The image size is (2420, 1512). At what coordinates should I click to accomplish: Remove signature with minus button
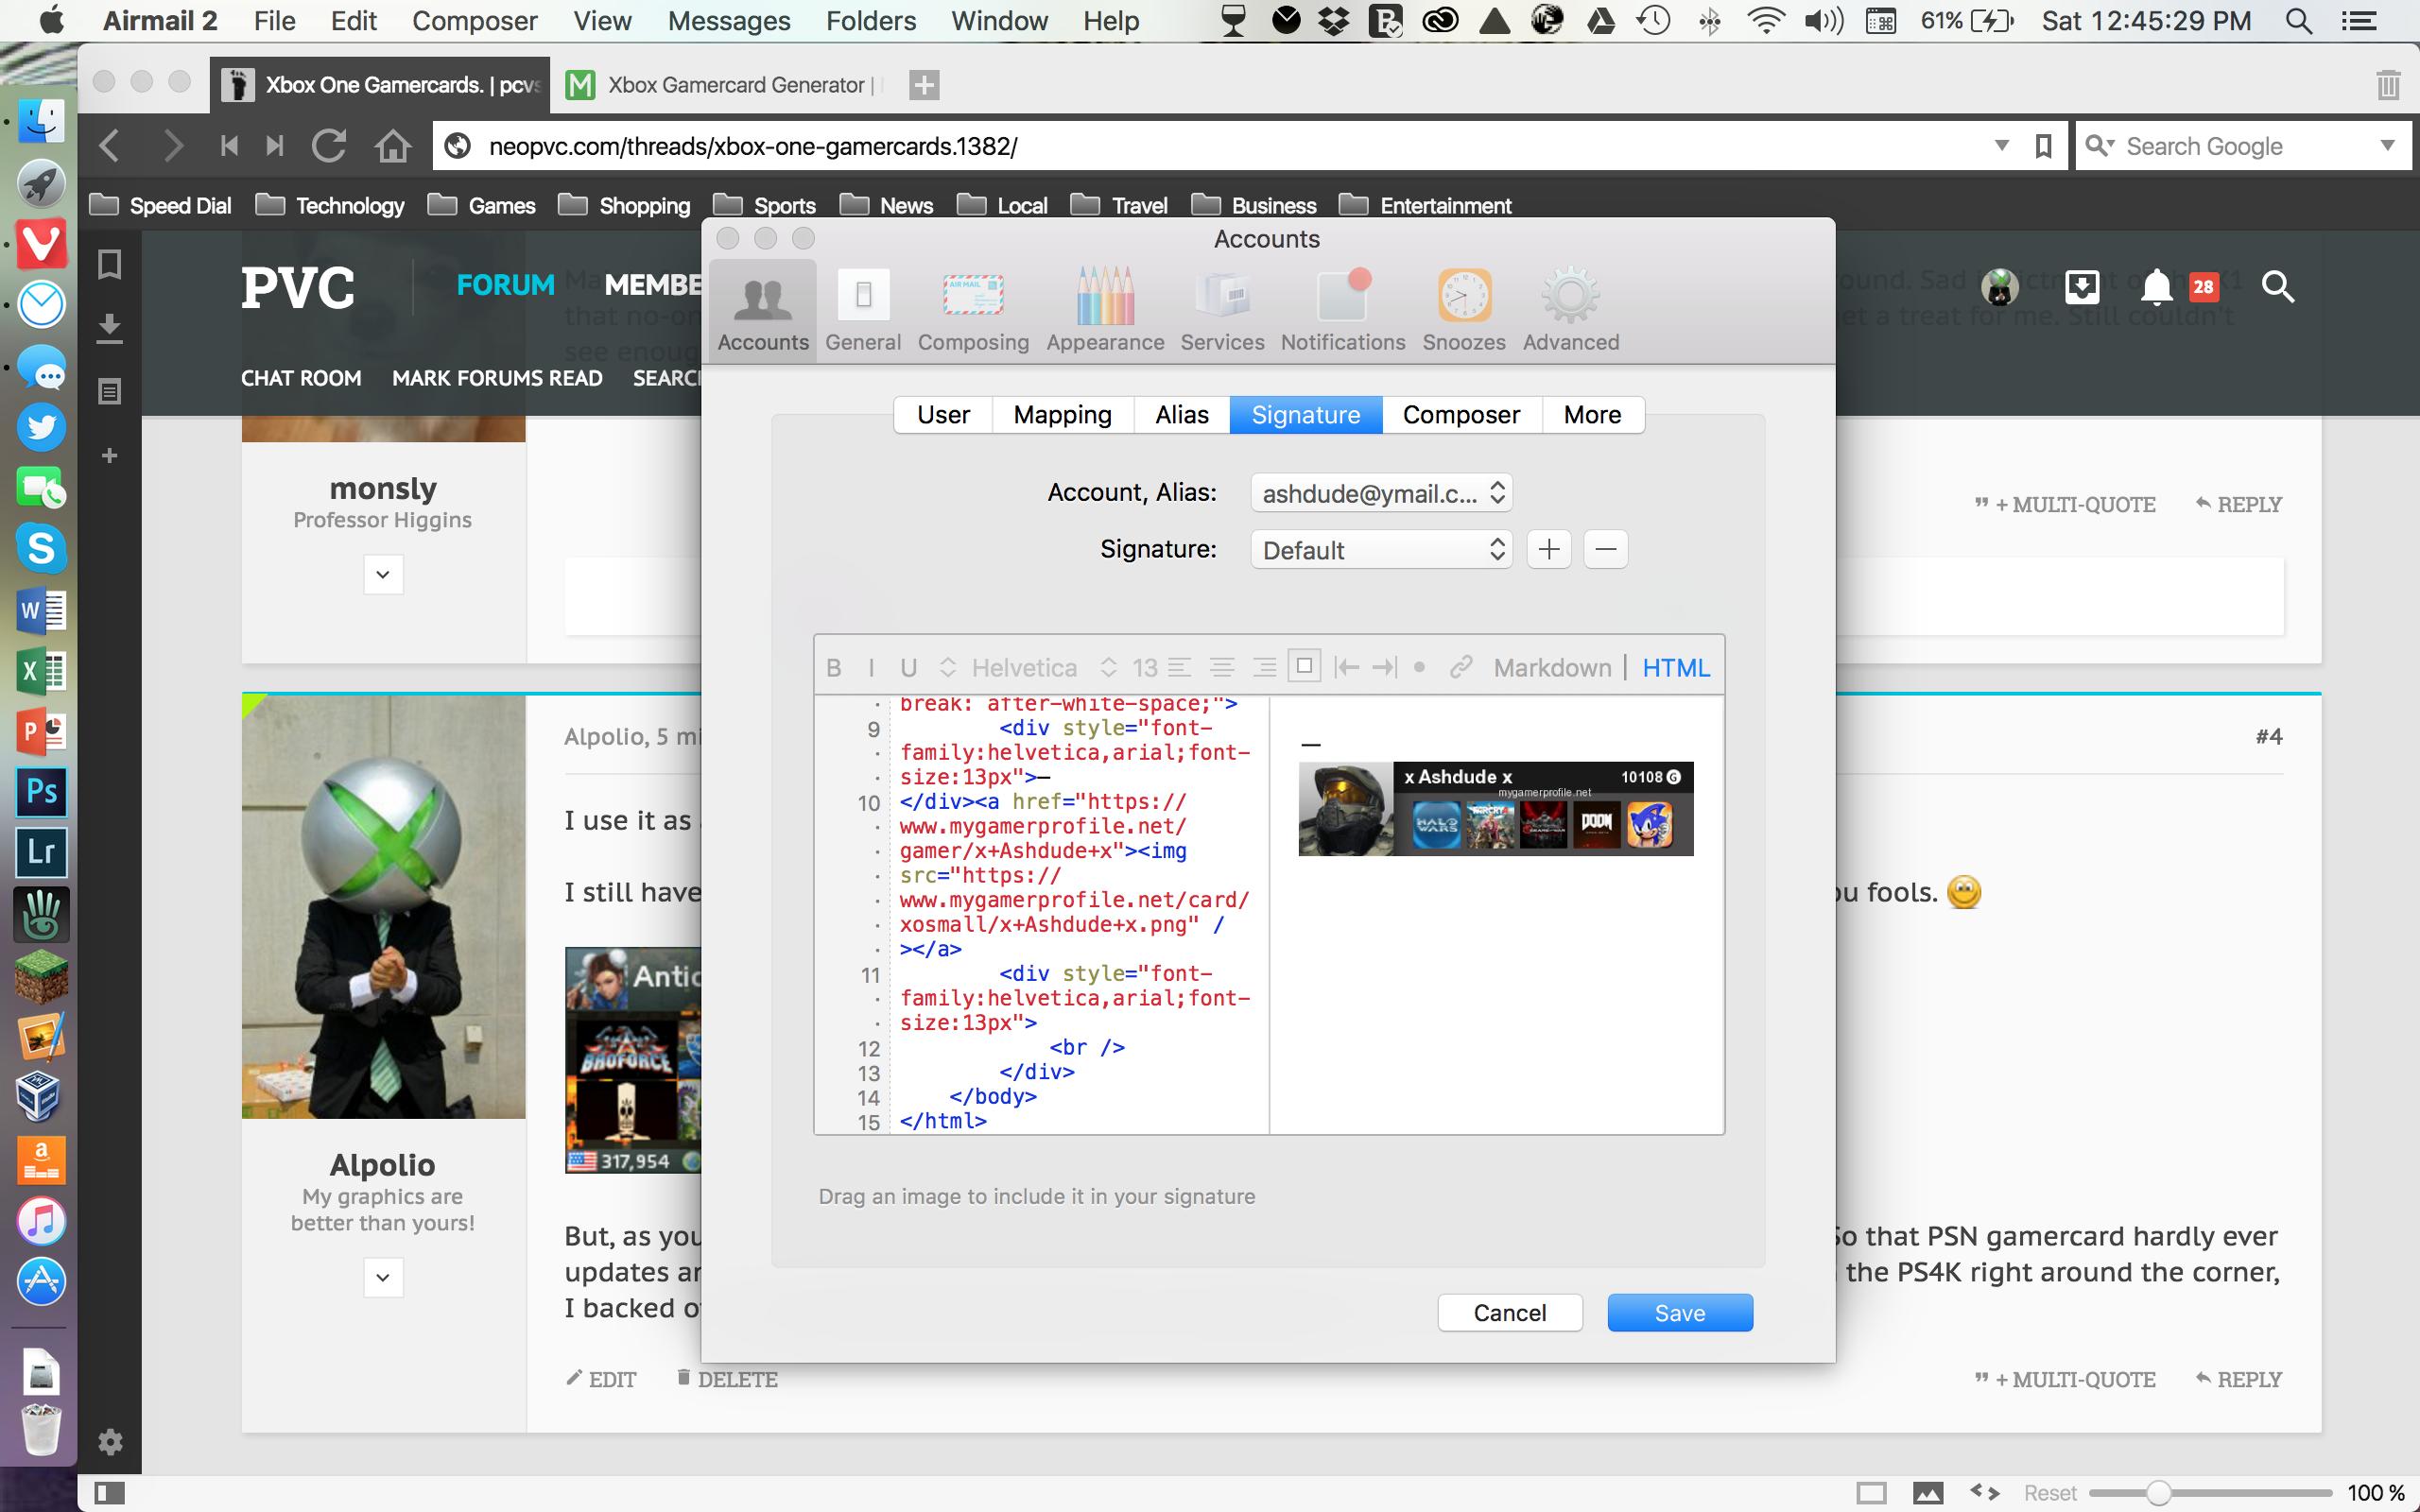pyautogui.click(x=1605, y=549)
